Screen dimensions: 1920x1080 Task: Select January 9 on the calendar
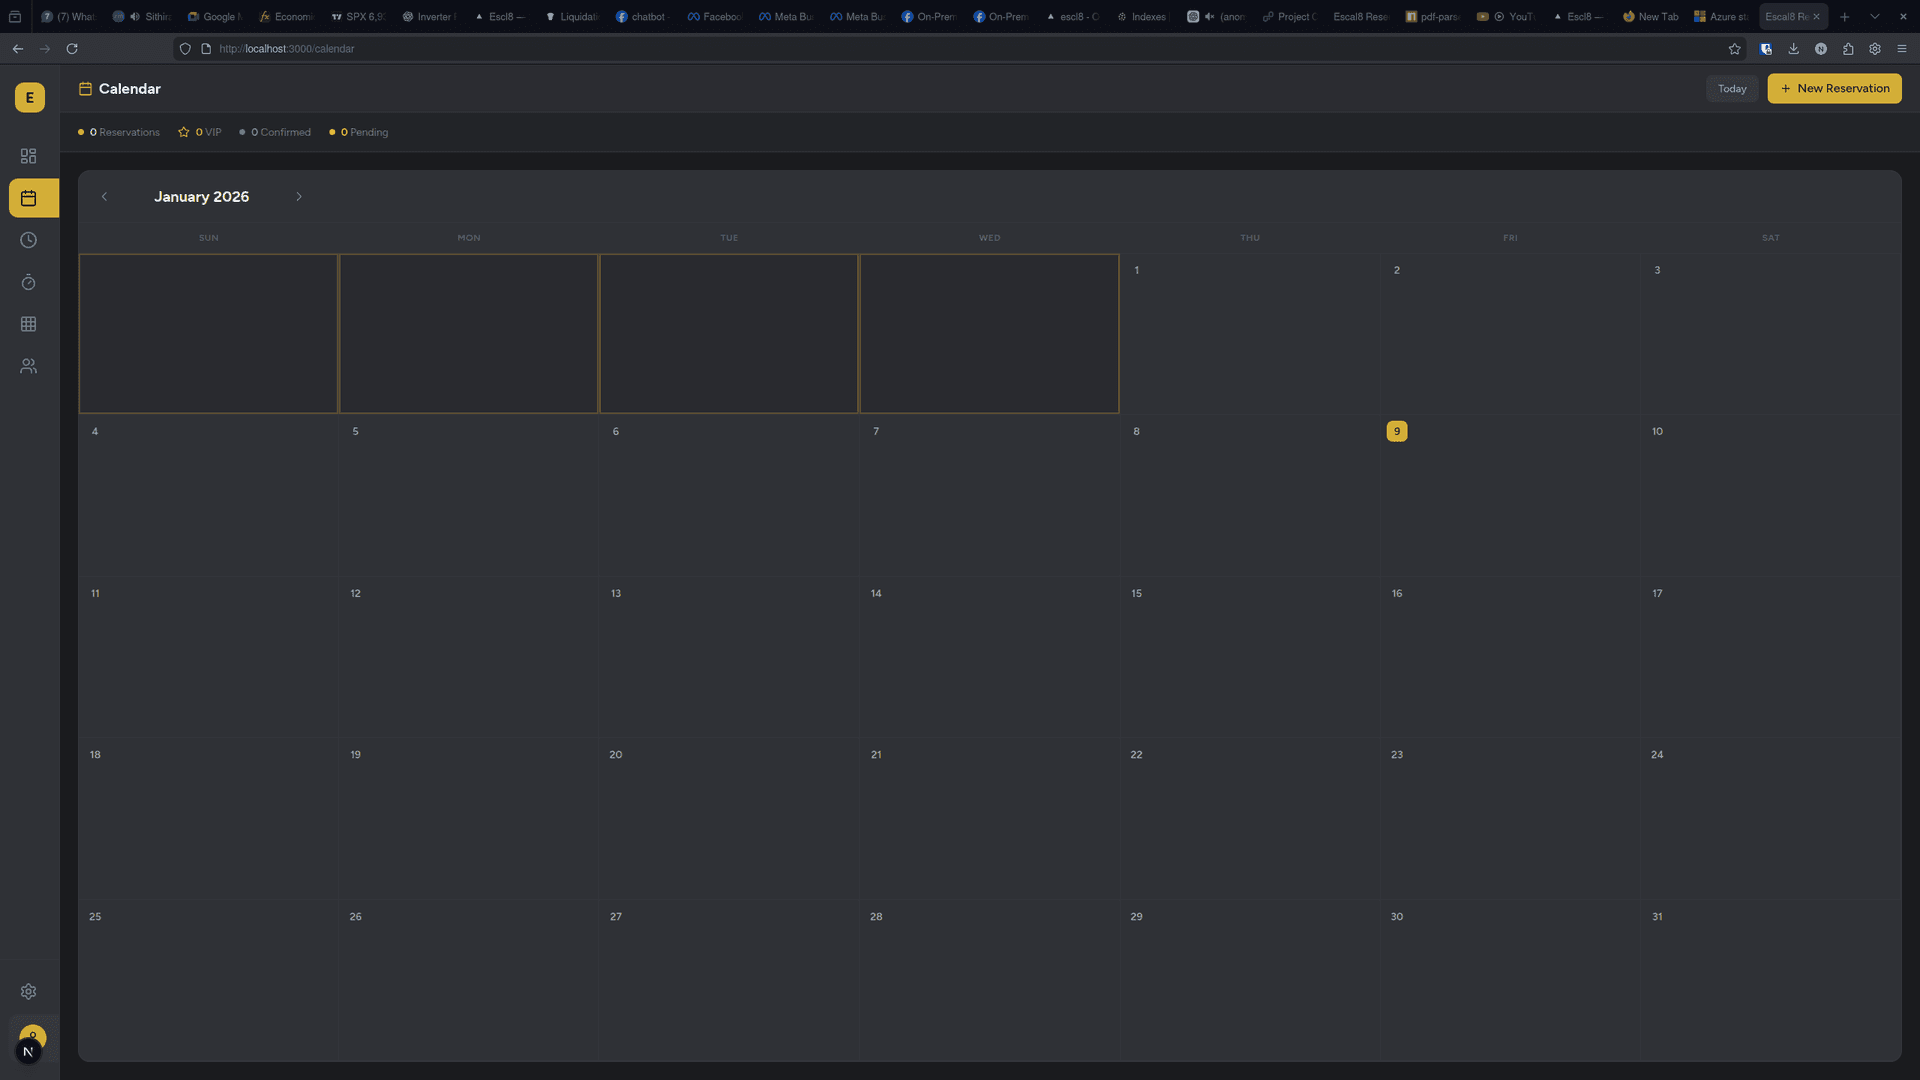coord(1396,431)
